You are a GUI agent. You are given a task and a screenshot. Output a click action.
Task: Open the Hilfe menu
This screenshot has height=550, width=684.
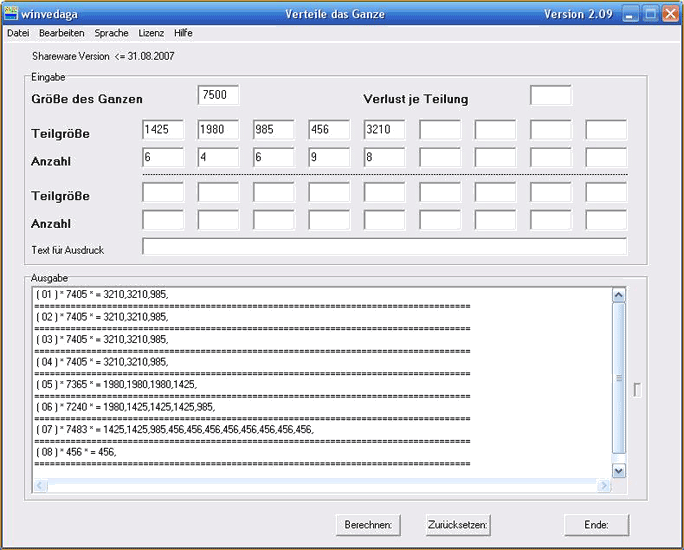tap(183, 33)
